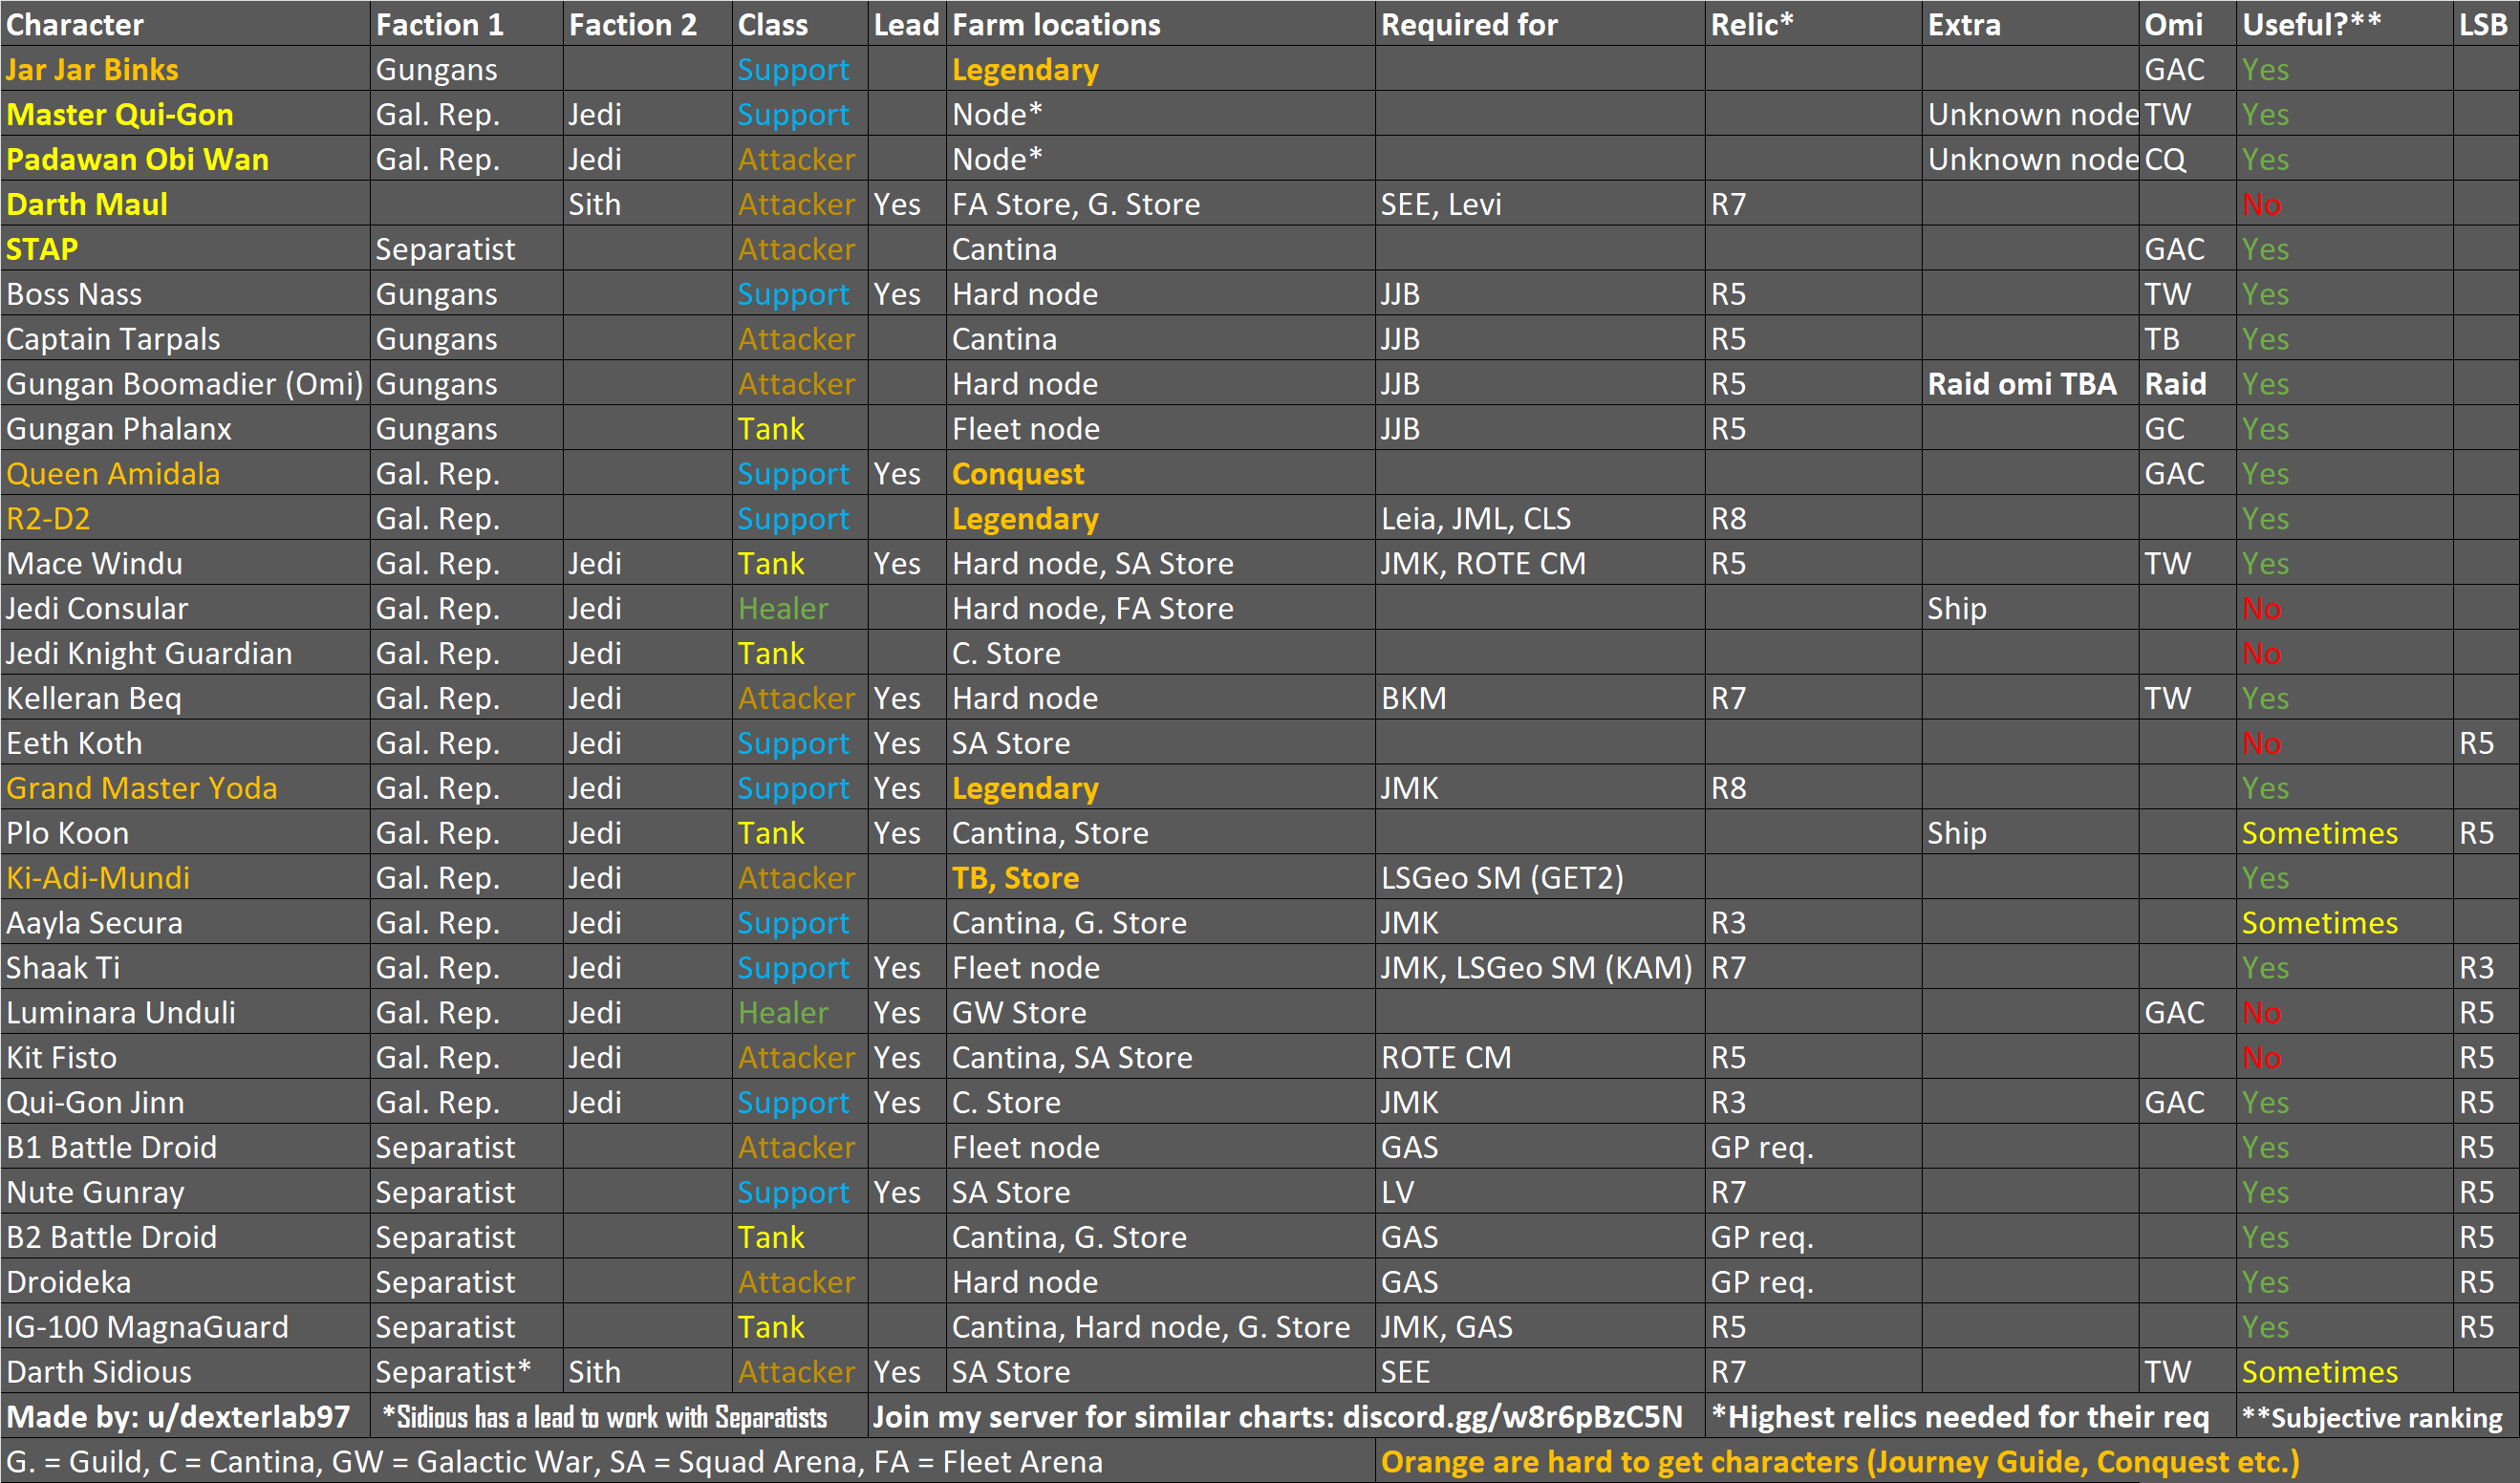Select the Character column header
Screen dimensions: 2520x1483
(75, 24)
